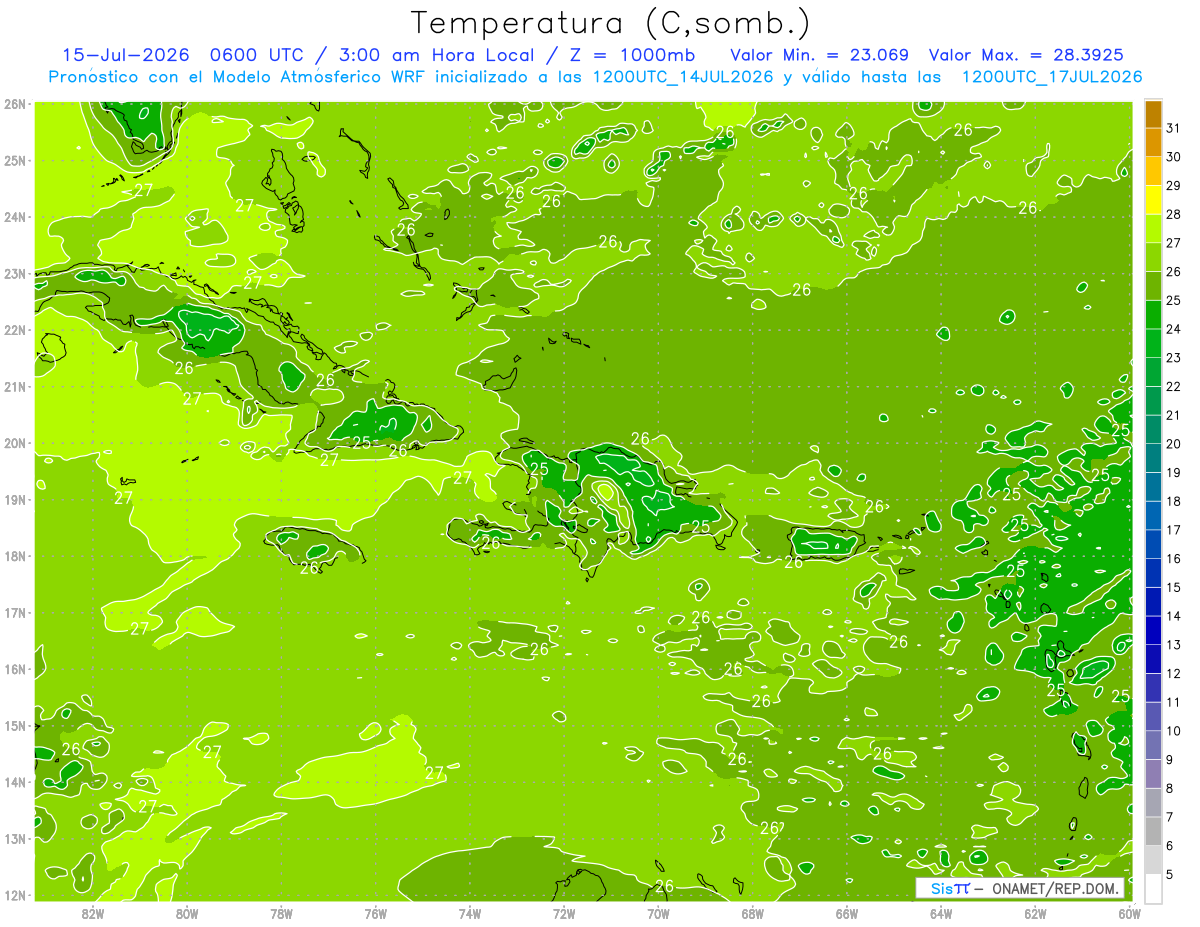This screenshot has height=927, width=1200.
Task: Click the "22N" latitude axis label
Action: click(x=15, y=330)
